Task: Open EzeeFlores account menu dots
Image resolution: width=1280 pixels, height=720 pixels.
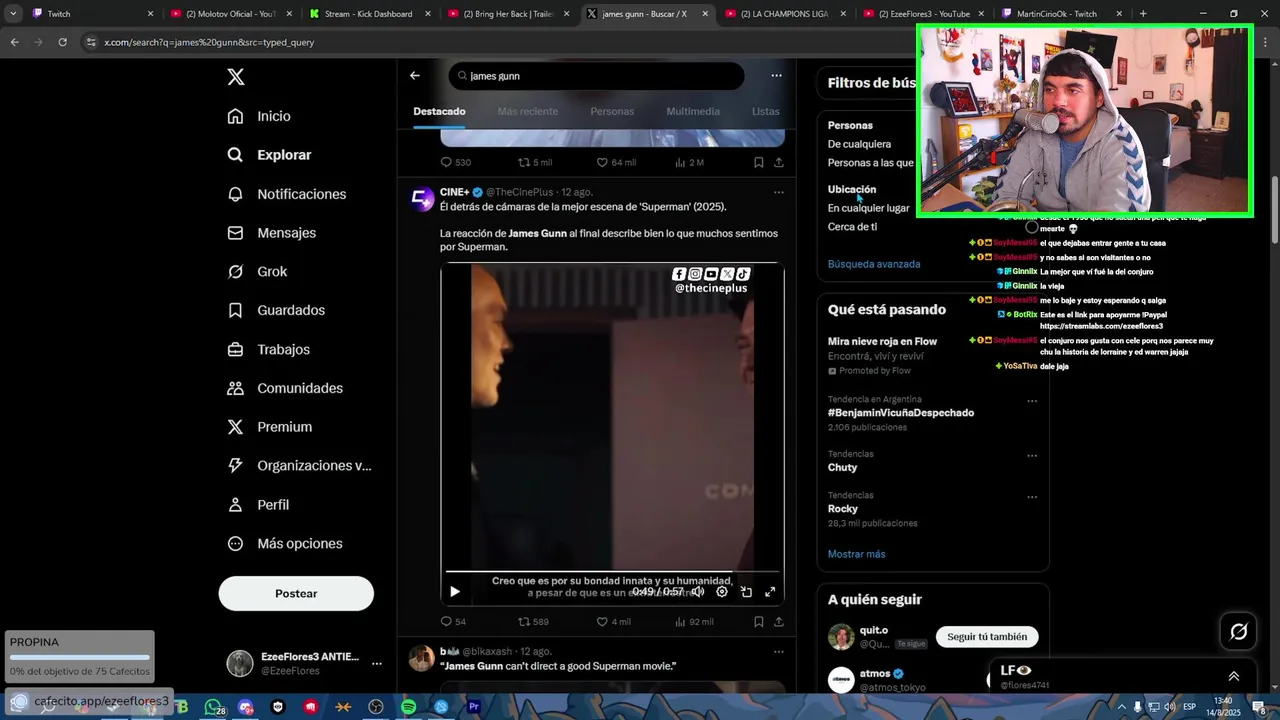Action: pyautogui.click(x=376, y=663)
